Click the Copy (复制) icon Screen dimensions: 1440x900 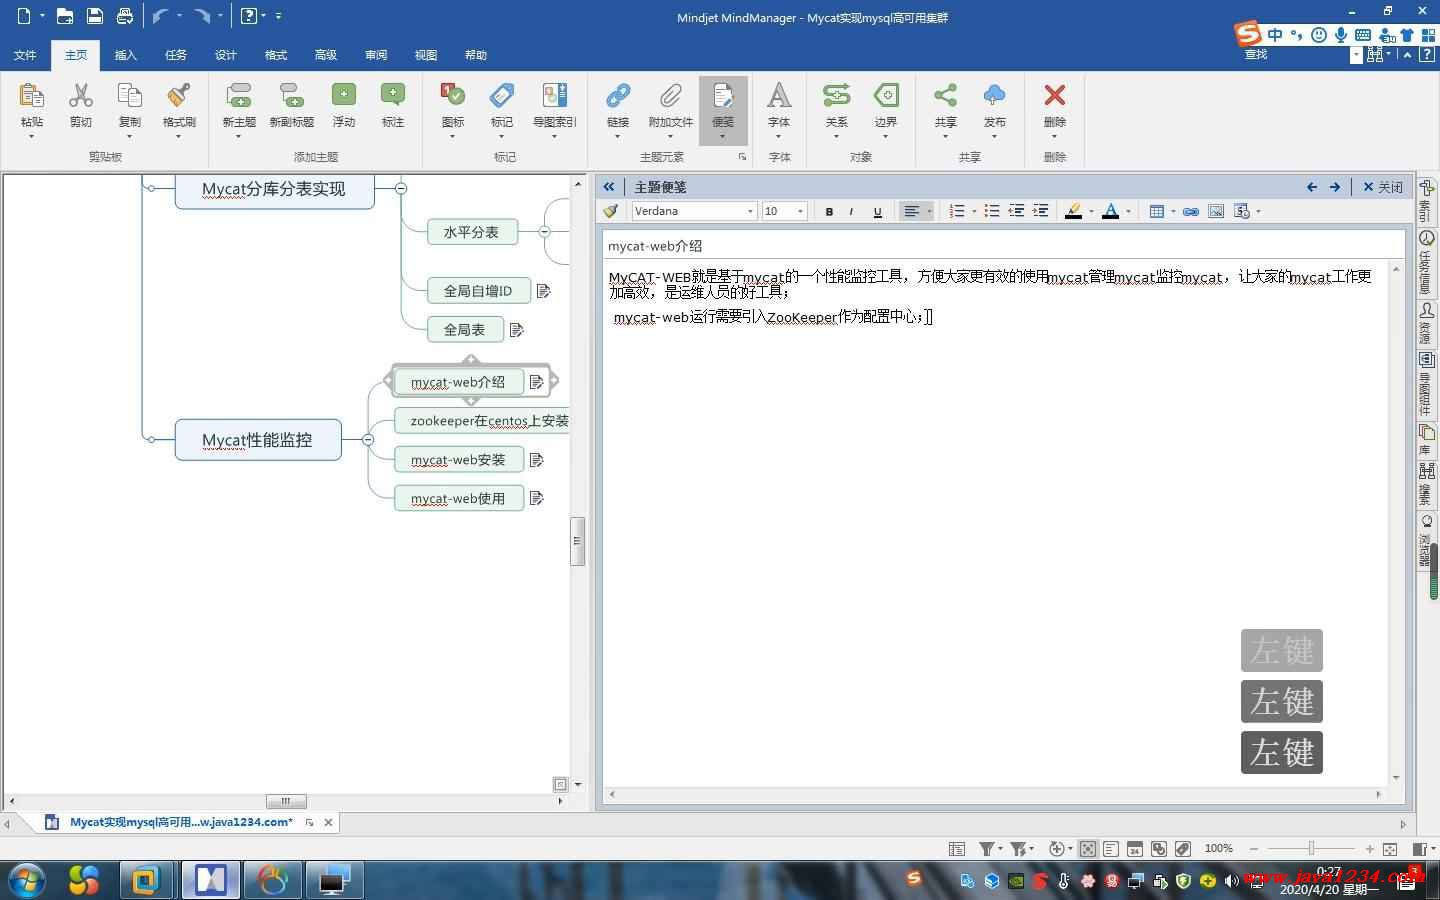click(x=129, y=96)
